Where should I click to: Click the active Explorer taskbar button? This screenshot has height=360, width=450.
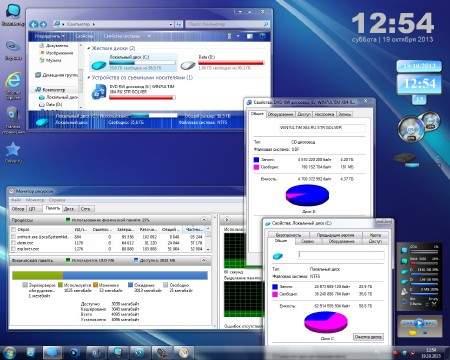click(x=52, y=352)
